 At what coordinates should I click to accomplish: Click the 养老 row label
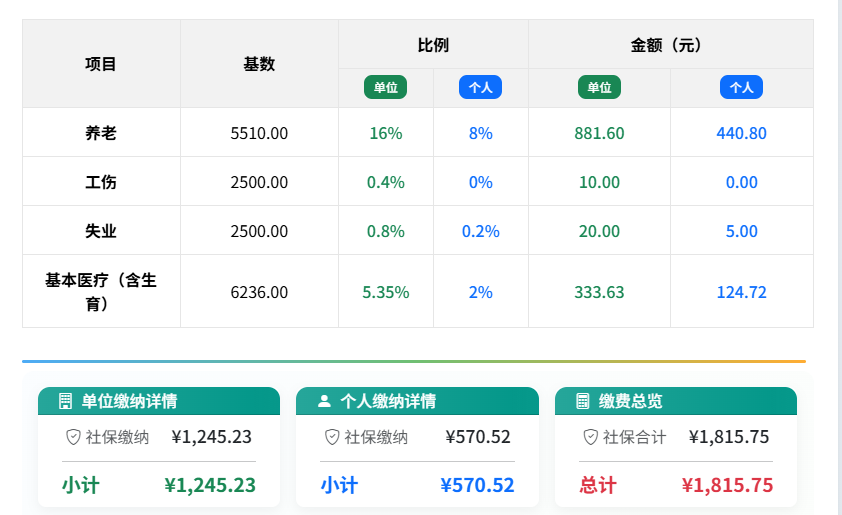click(x=101, y=133)
